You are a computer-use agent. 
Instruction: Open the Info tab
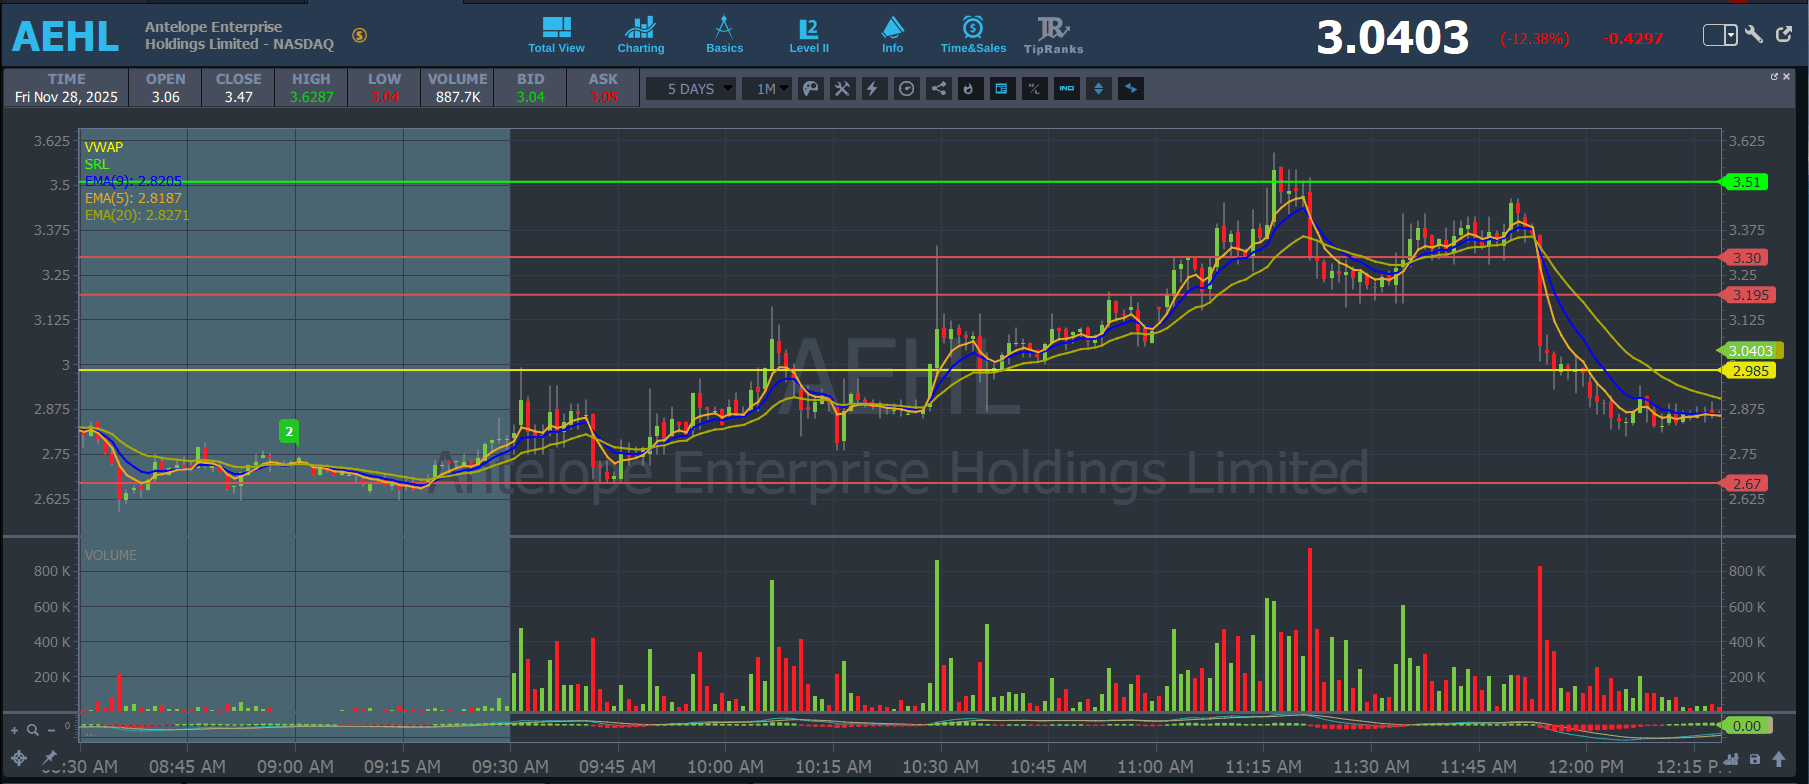point(892,35)
